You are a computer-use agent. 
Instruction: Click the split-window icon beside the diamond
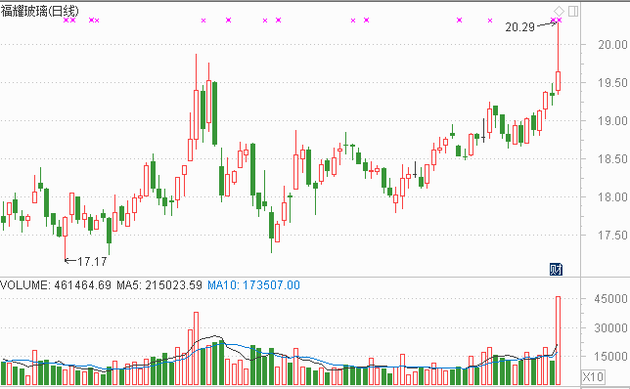[573, 11]
